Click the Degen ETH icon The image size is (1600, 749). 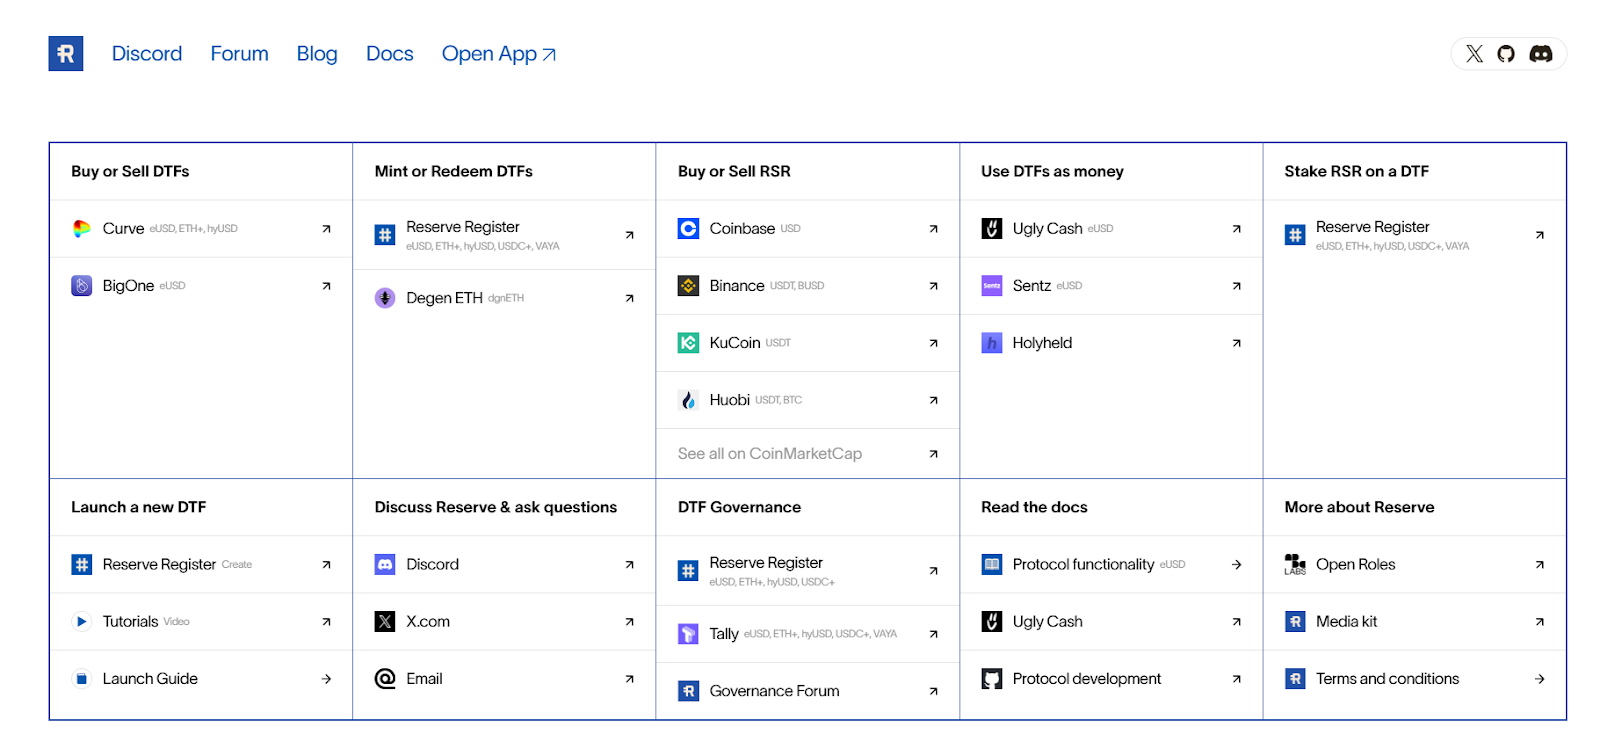(385, 298)
